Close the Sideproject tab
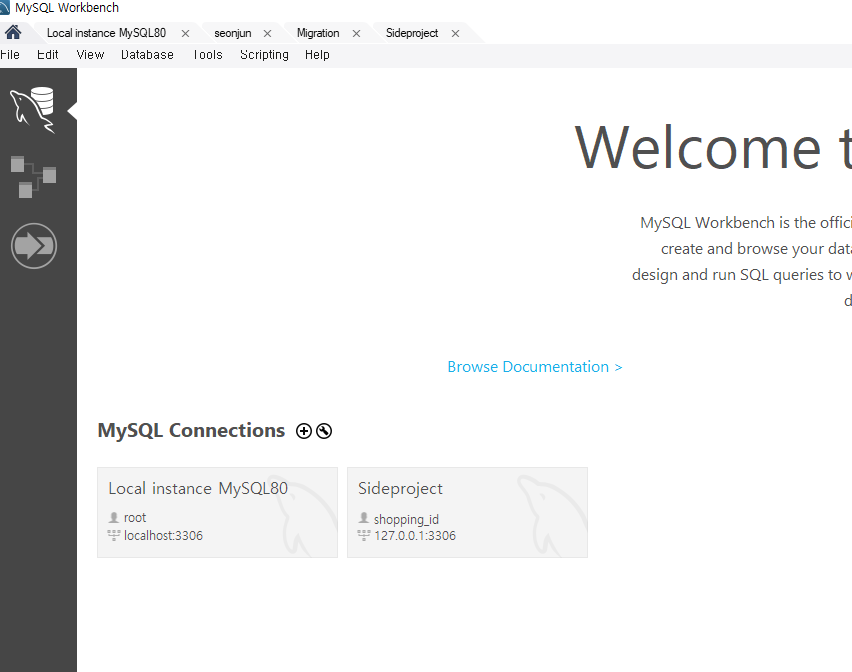The width and height of the screenshot is (852, 672). coord(455,34)
